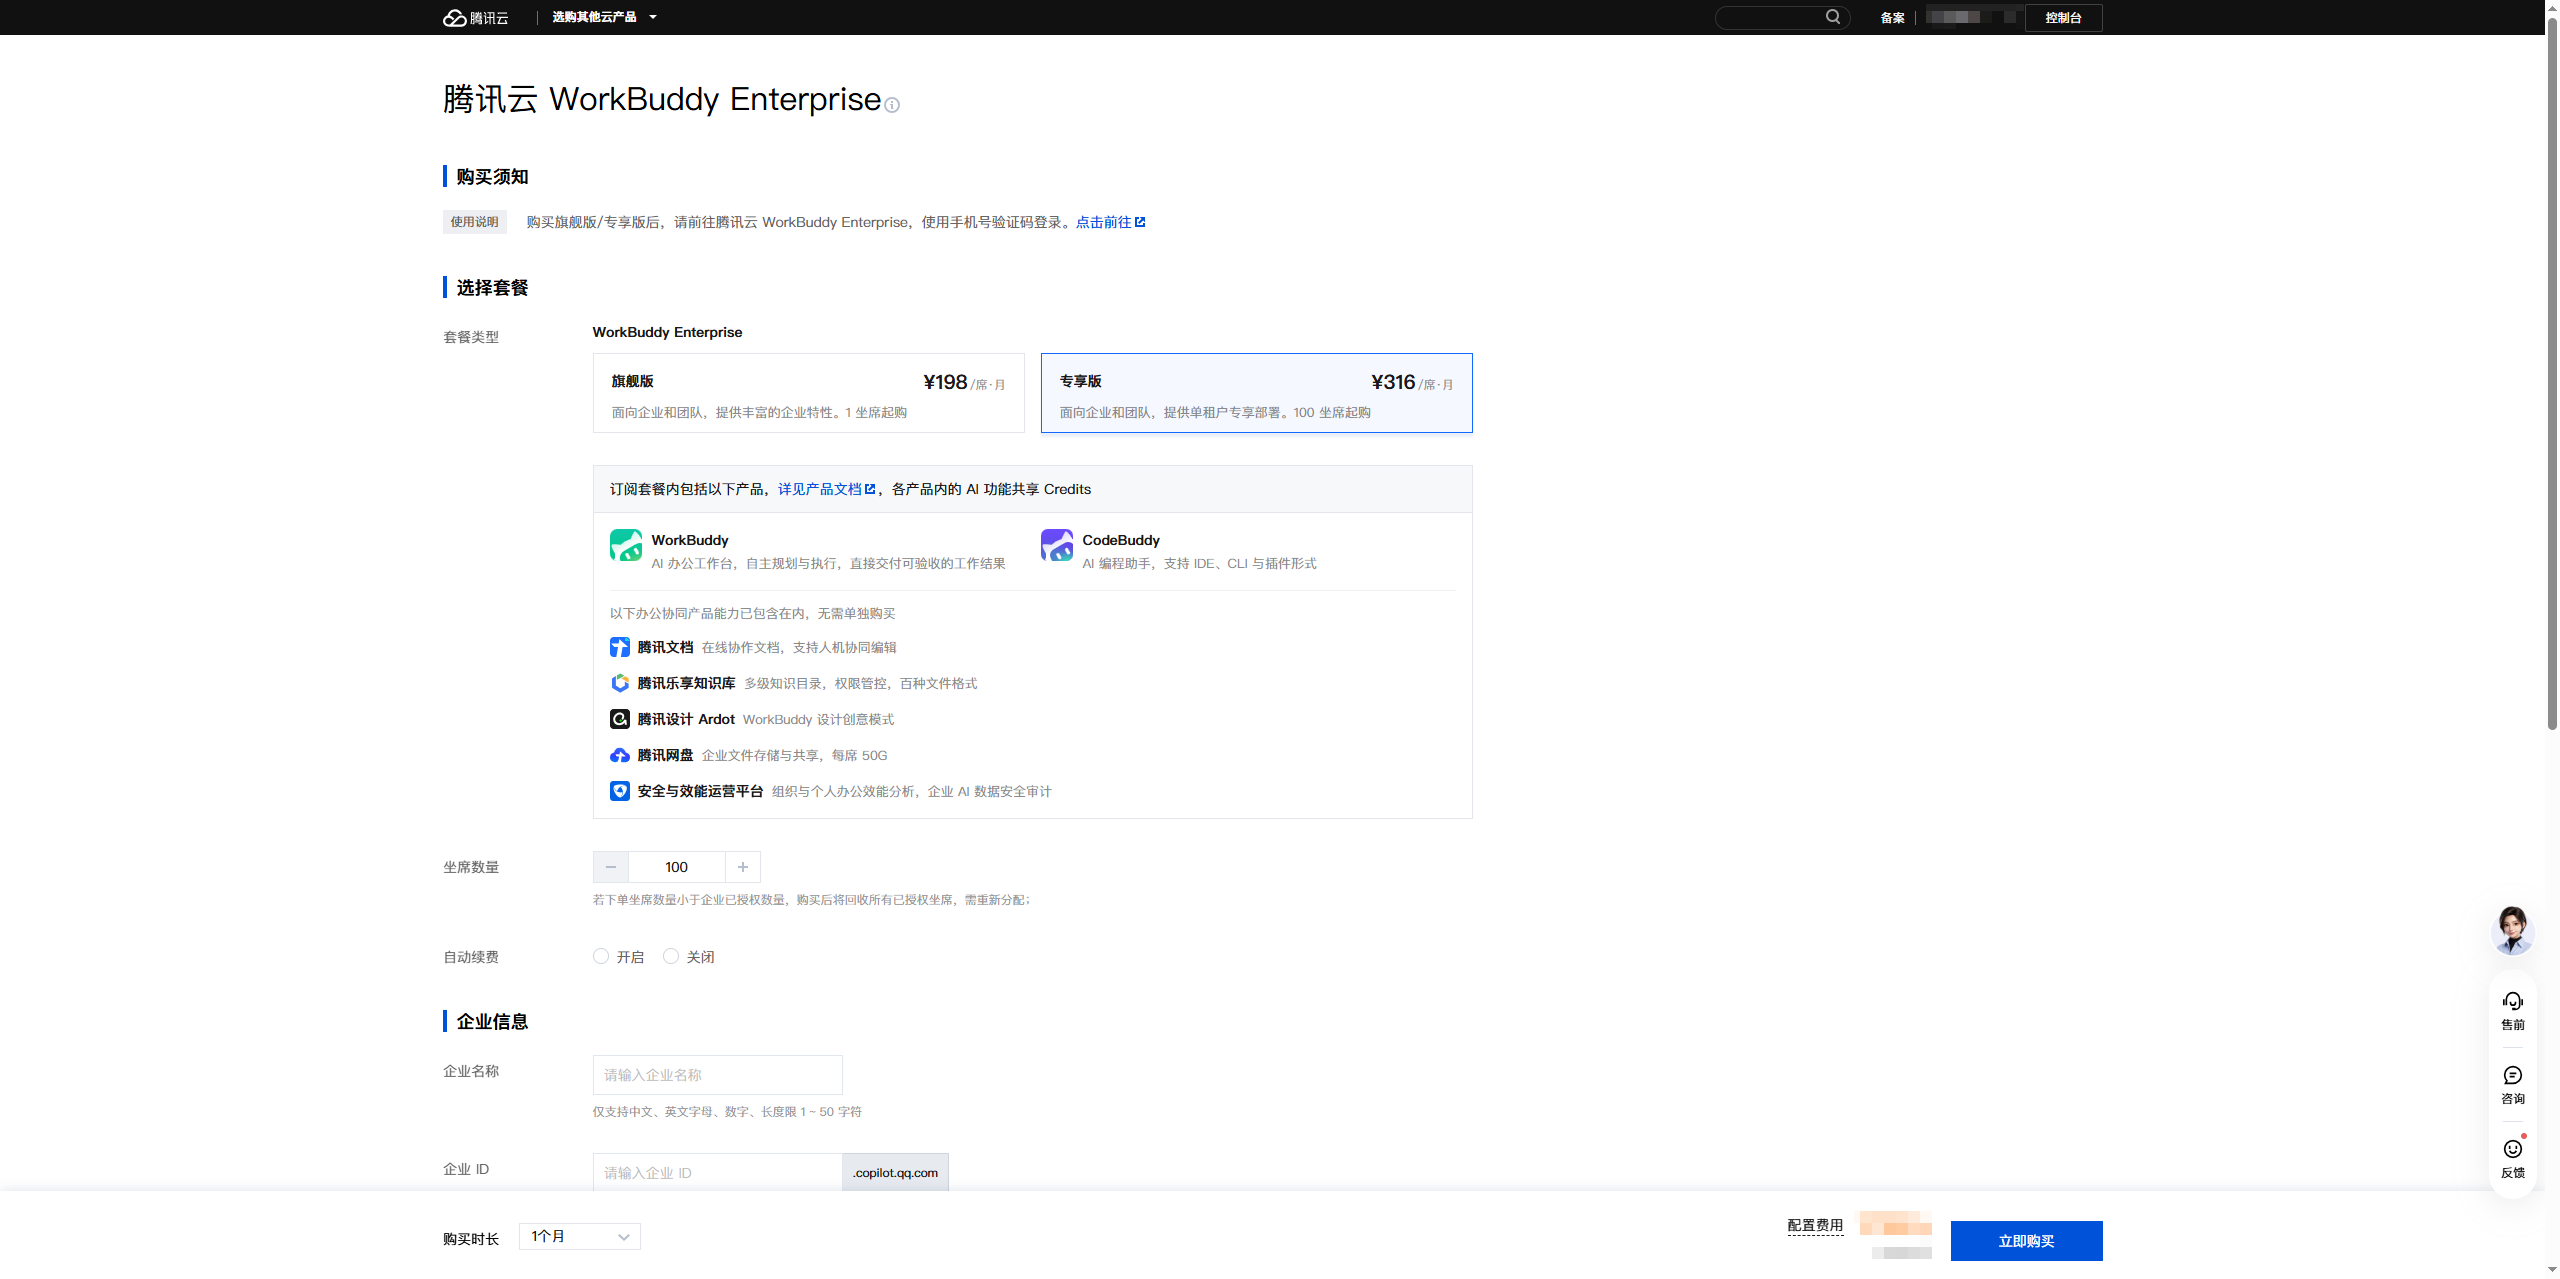Open the 控制台 console button
2560x1279 pixels.
(x=2064, y=18)
